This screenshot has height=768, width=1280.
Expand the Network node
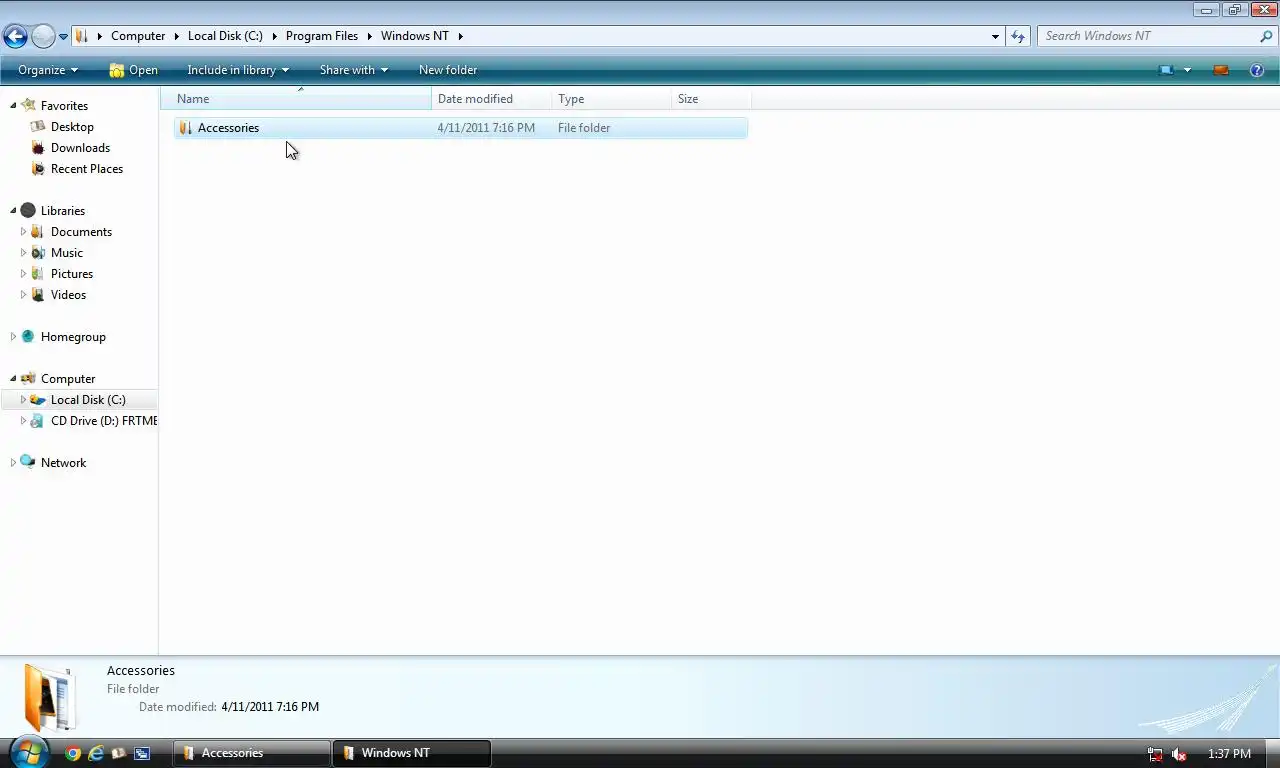coord(13,463)
